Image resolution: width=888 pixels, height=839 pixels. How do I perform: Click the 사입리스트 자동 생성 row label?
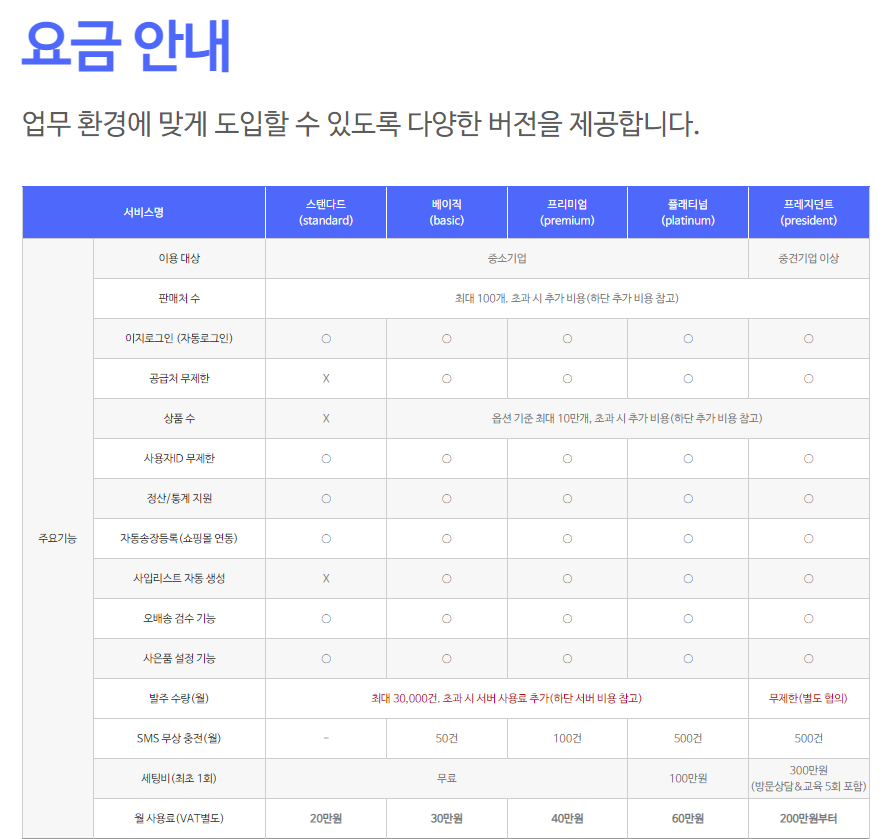(x=180, y=578)
